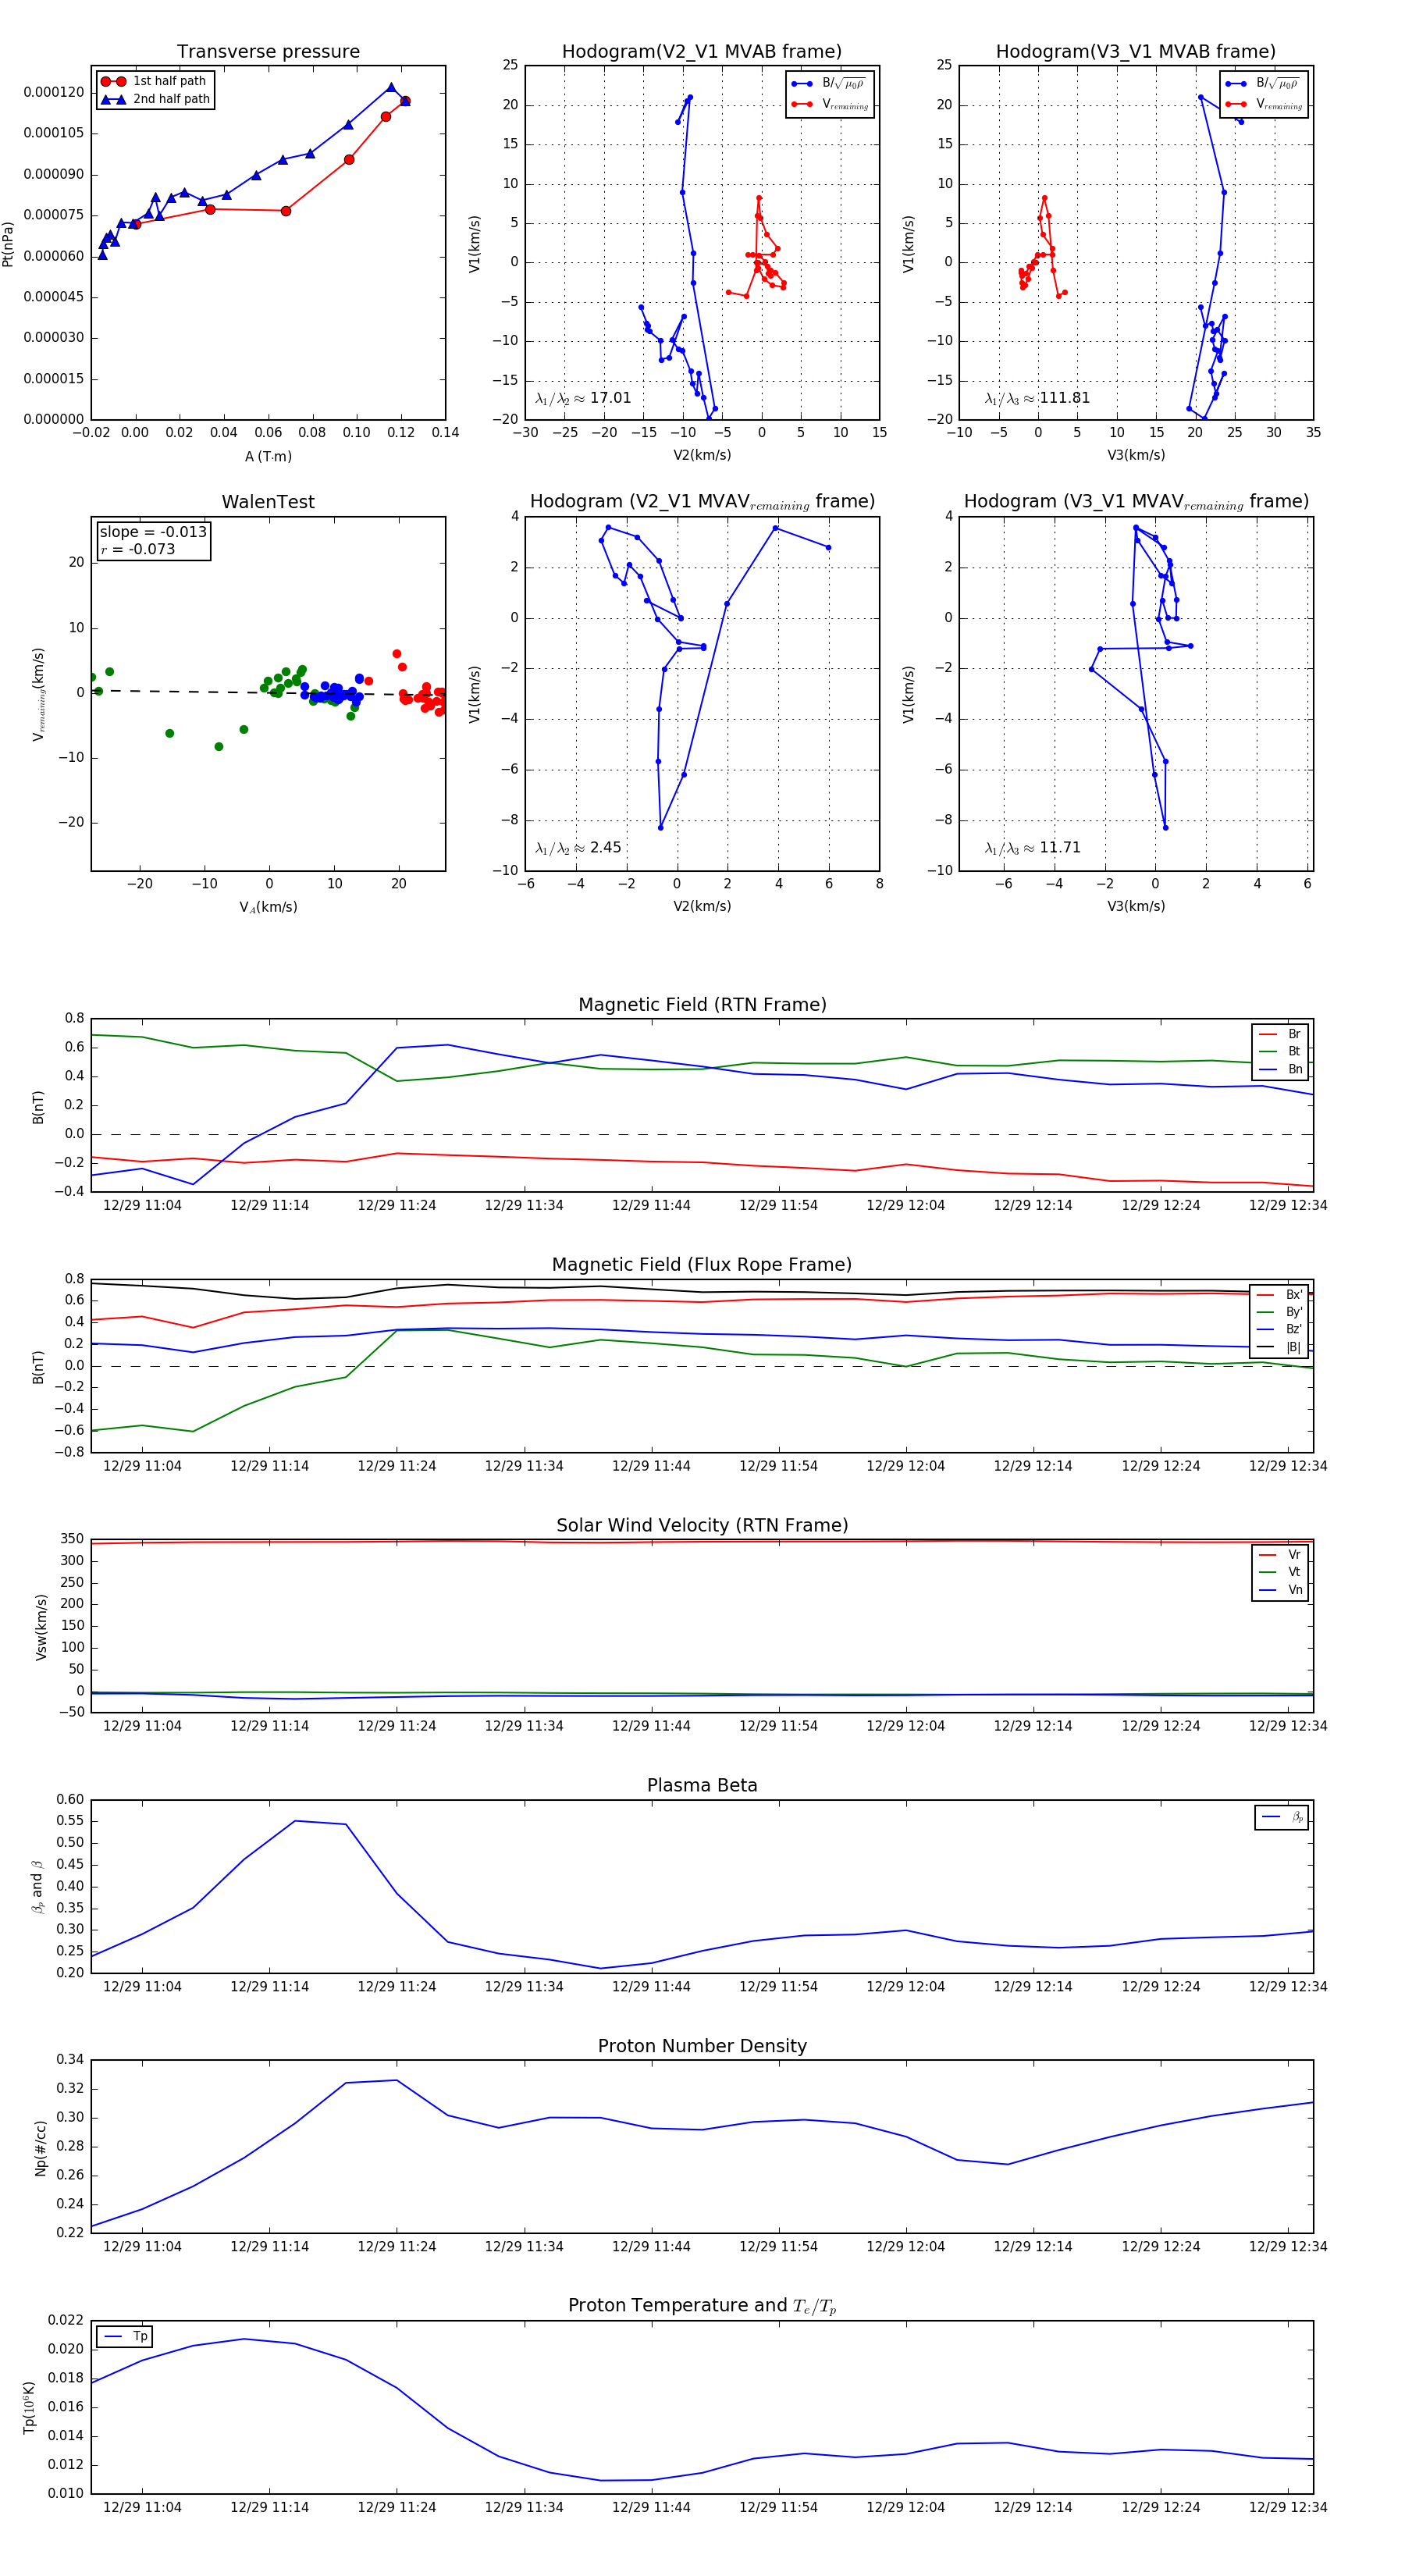
Task: Click the 'Vsw(km/s)' y-axis label
Action: pos(41,1627)
